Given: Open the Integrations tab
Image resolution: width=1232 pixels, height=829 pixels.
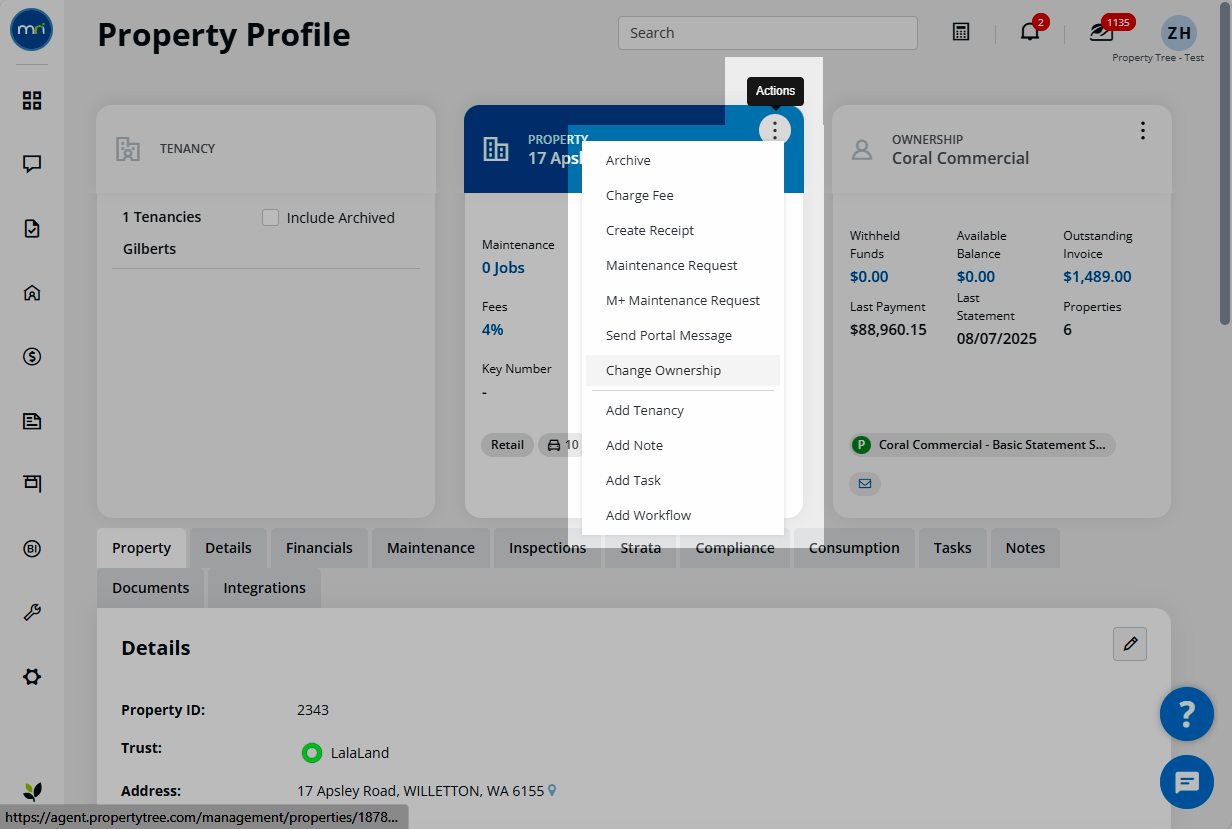Looking at the screenshot, I should 264,588.
